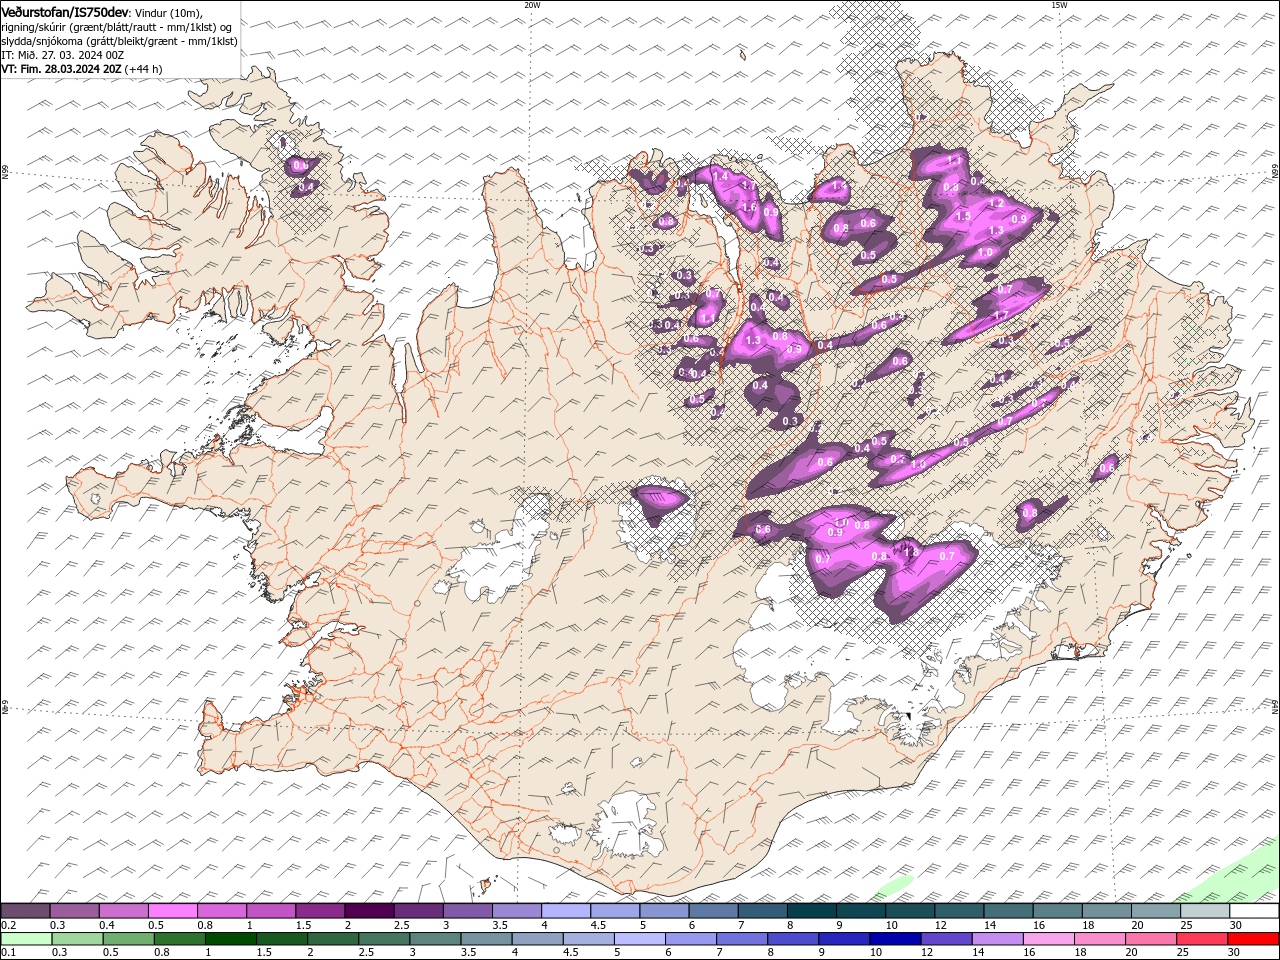Image resolution: width=1280 pixels, height=960 pixels.
Task: Click the 0.2 label in upper legend
Action: [8, 925]
